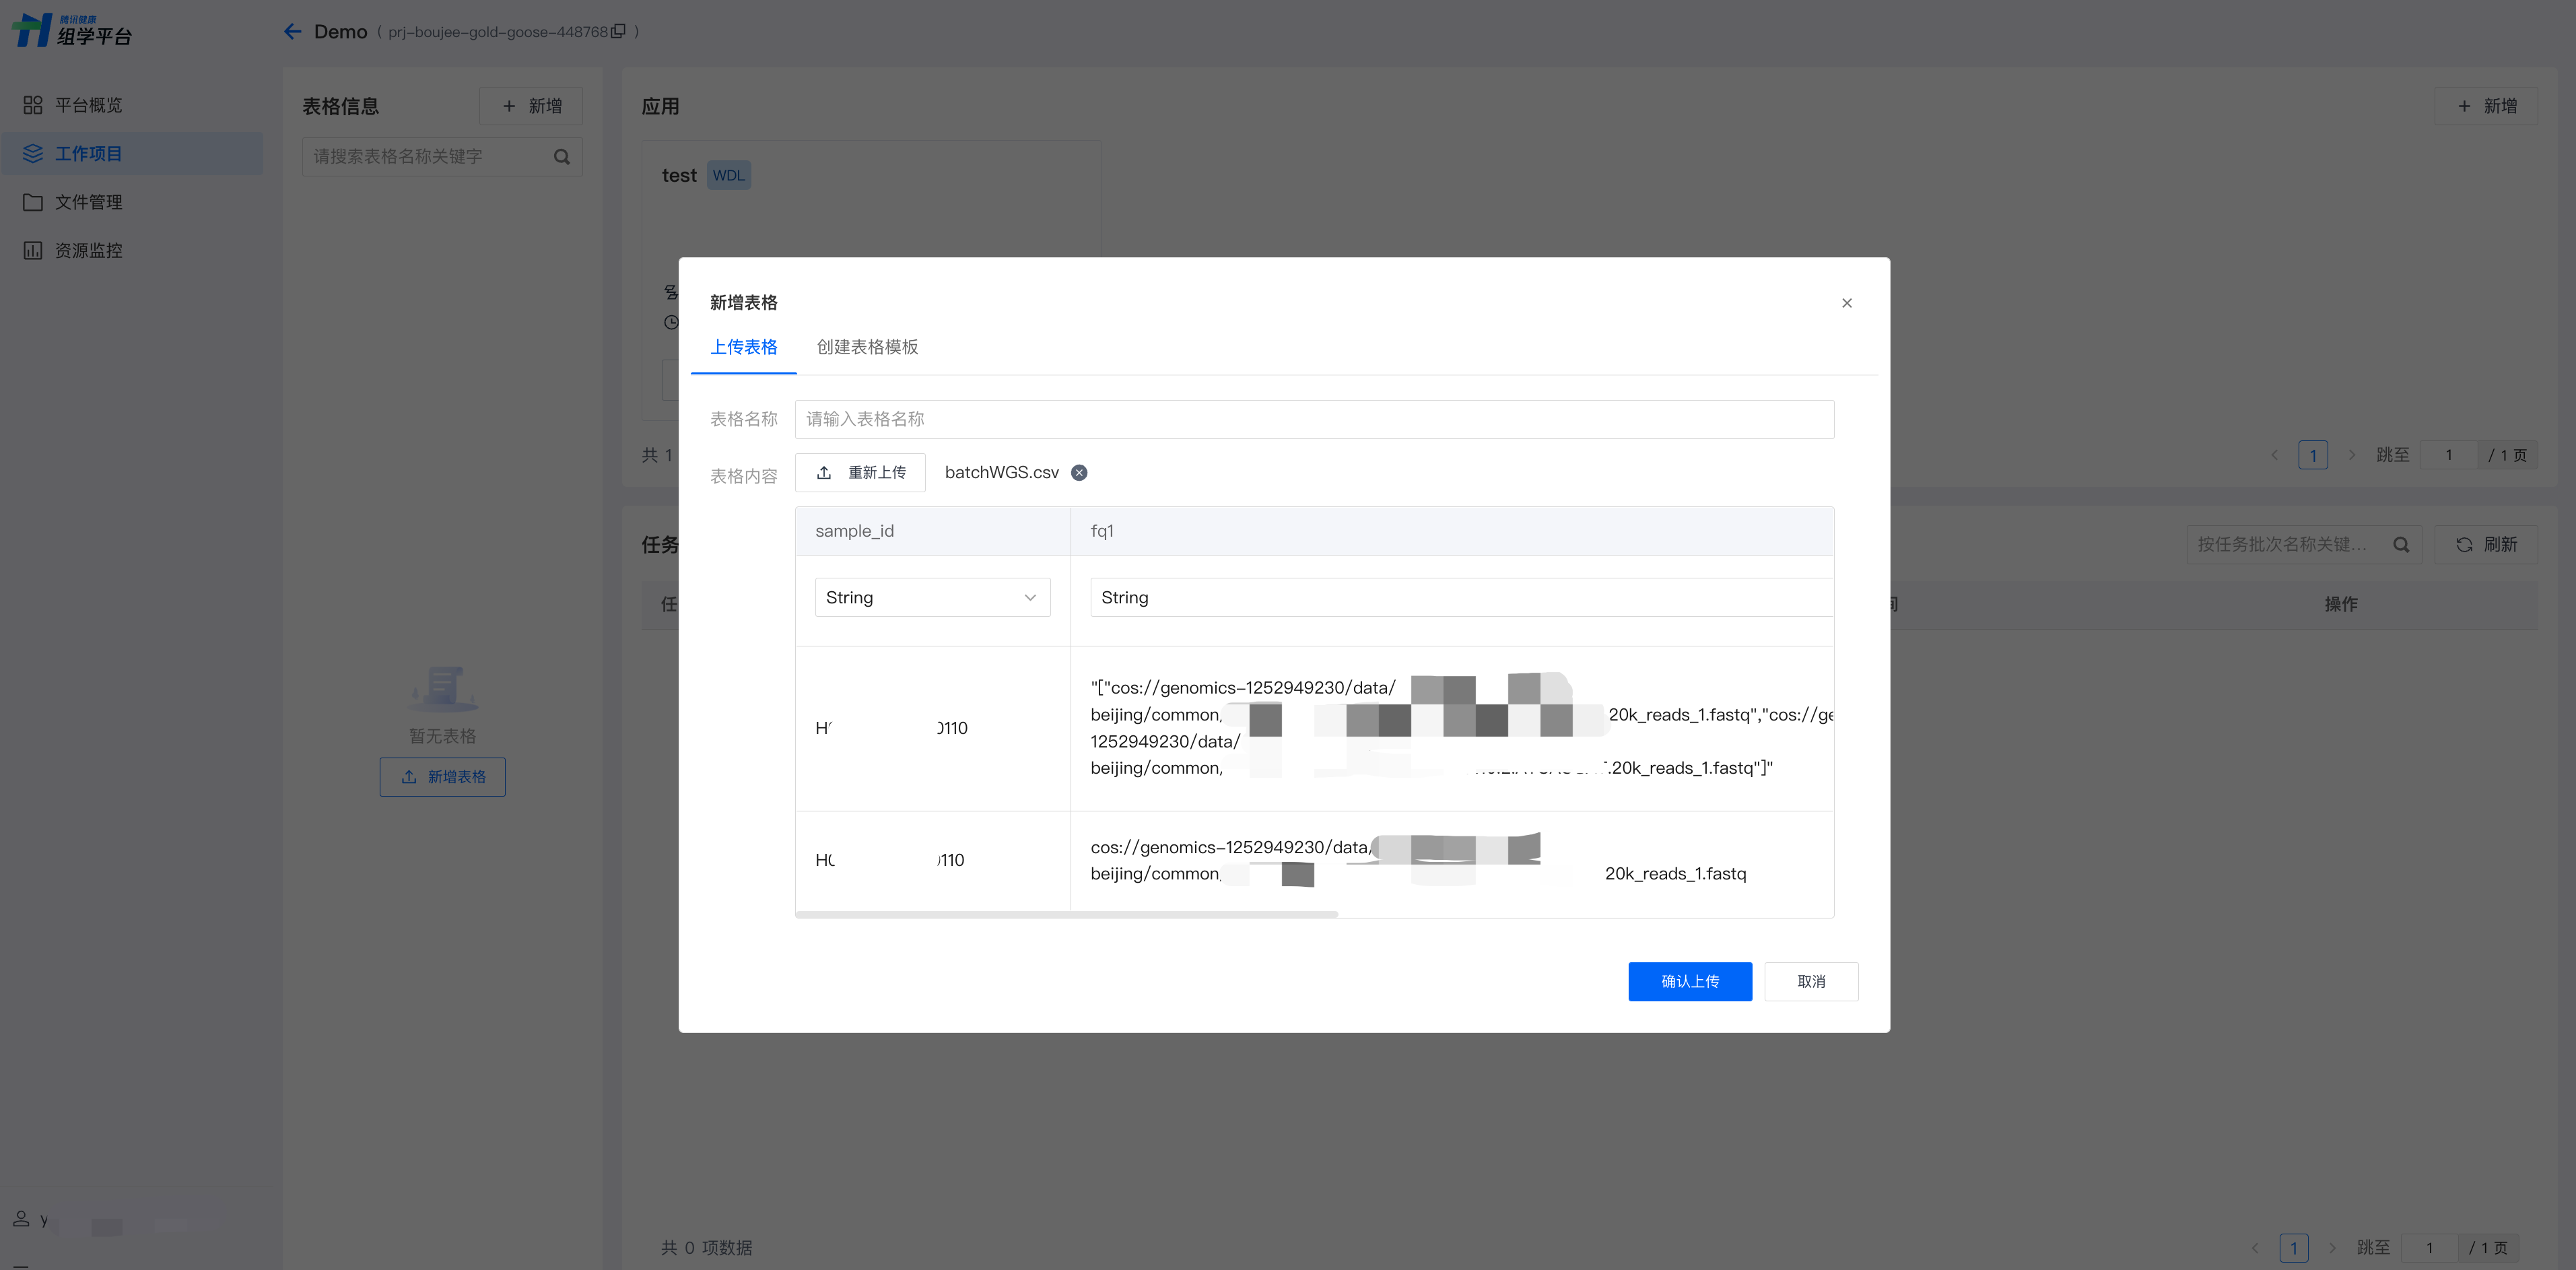Screen dimensions: 2576x1270
Task: Expand sample_id String type dropdown
Action: coord(932,597)
